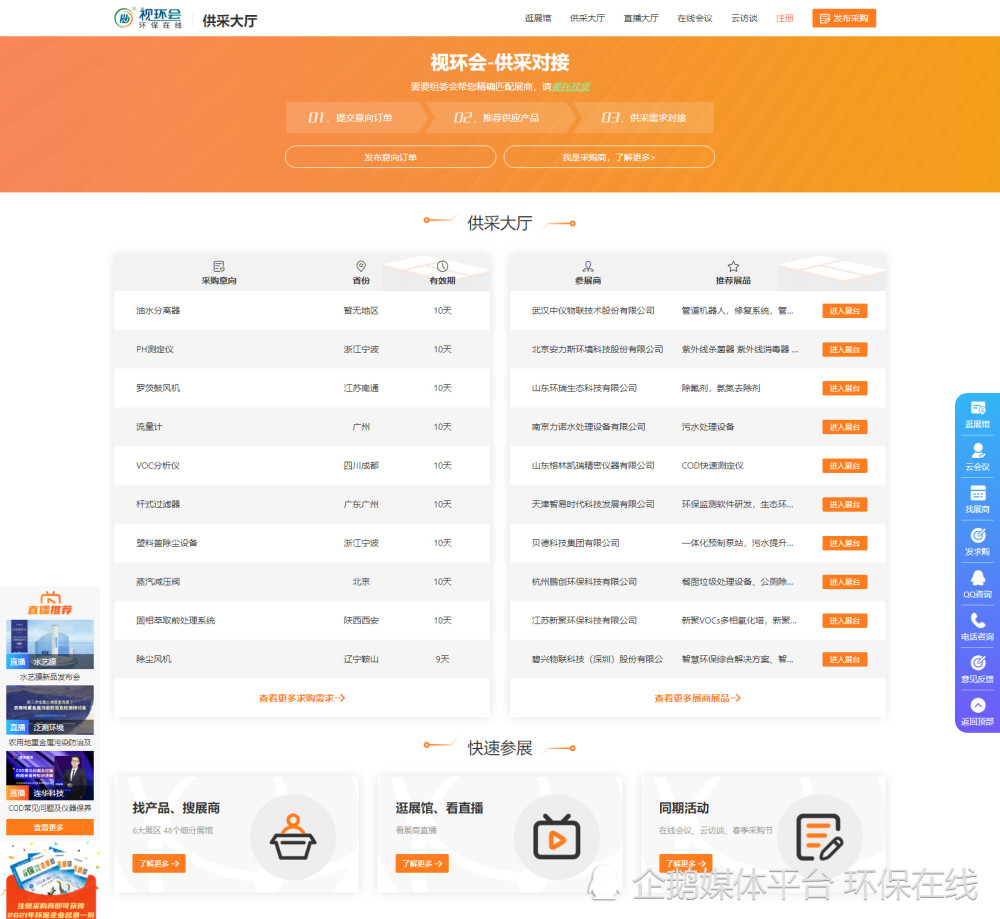Click 进入展台 in the 餐厨垃圾处理设备 row

pos(844,582)
